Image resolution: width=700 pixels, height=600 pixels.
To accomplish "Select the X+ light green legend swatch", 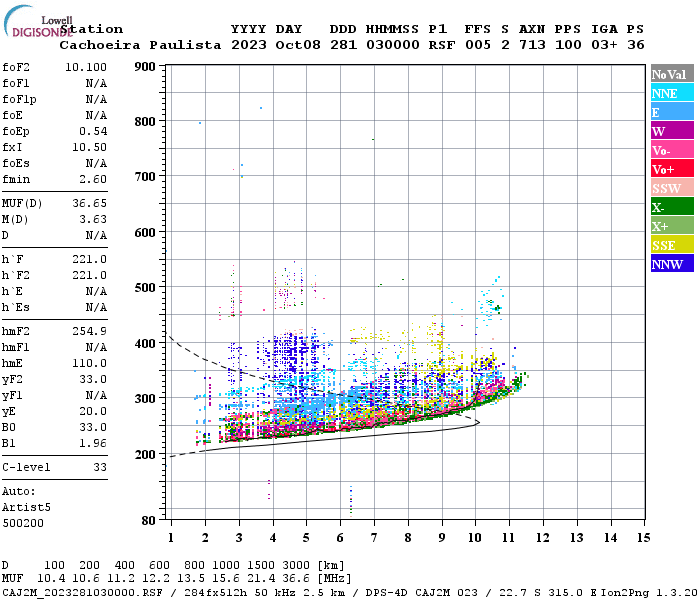I will [x=672, y=226].
